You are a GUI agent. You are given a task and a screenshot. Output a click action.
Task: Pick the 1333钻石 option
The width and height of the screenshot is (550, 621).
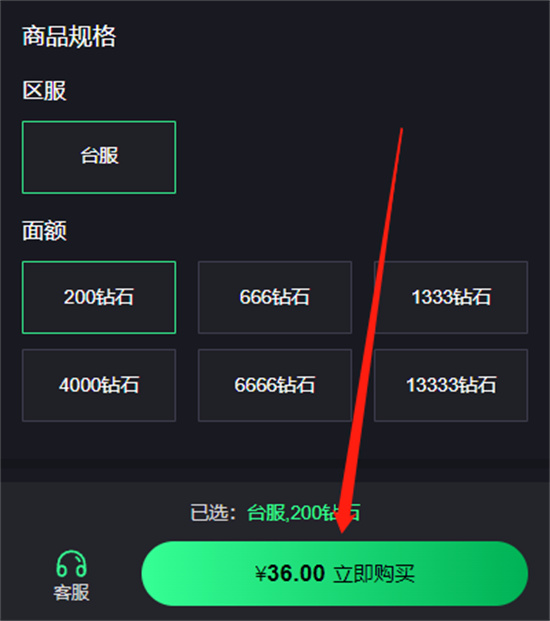click(451, 297)
